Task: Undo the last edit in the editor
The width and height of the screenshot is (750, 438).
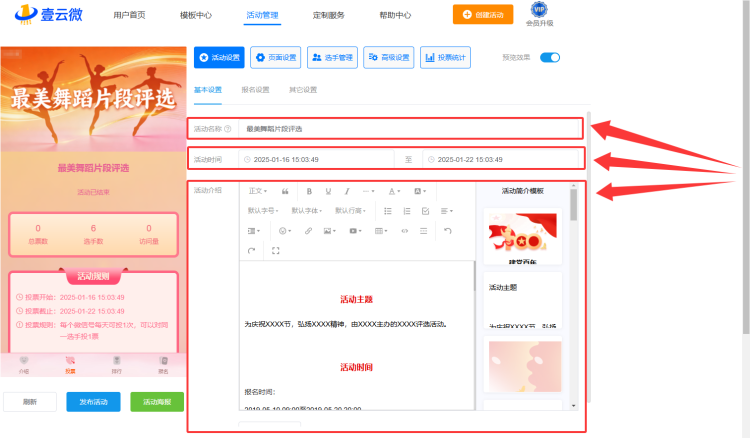Action: coord(447,231)
